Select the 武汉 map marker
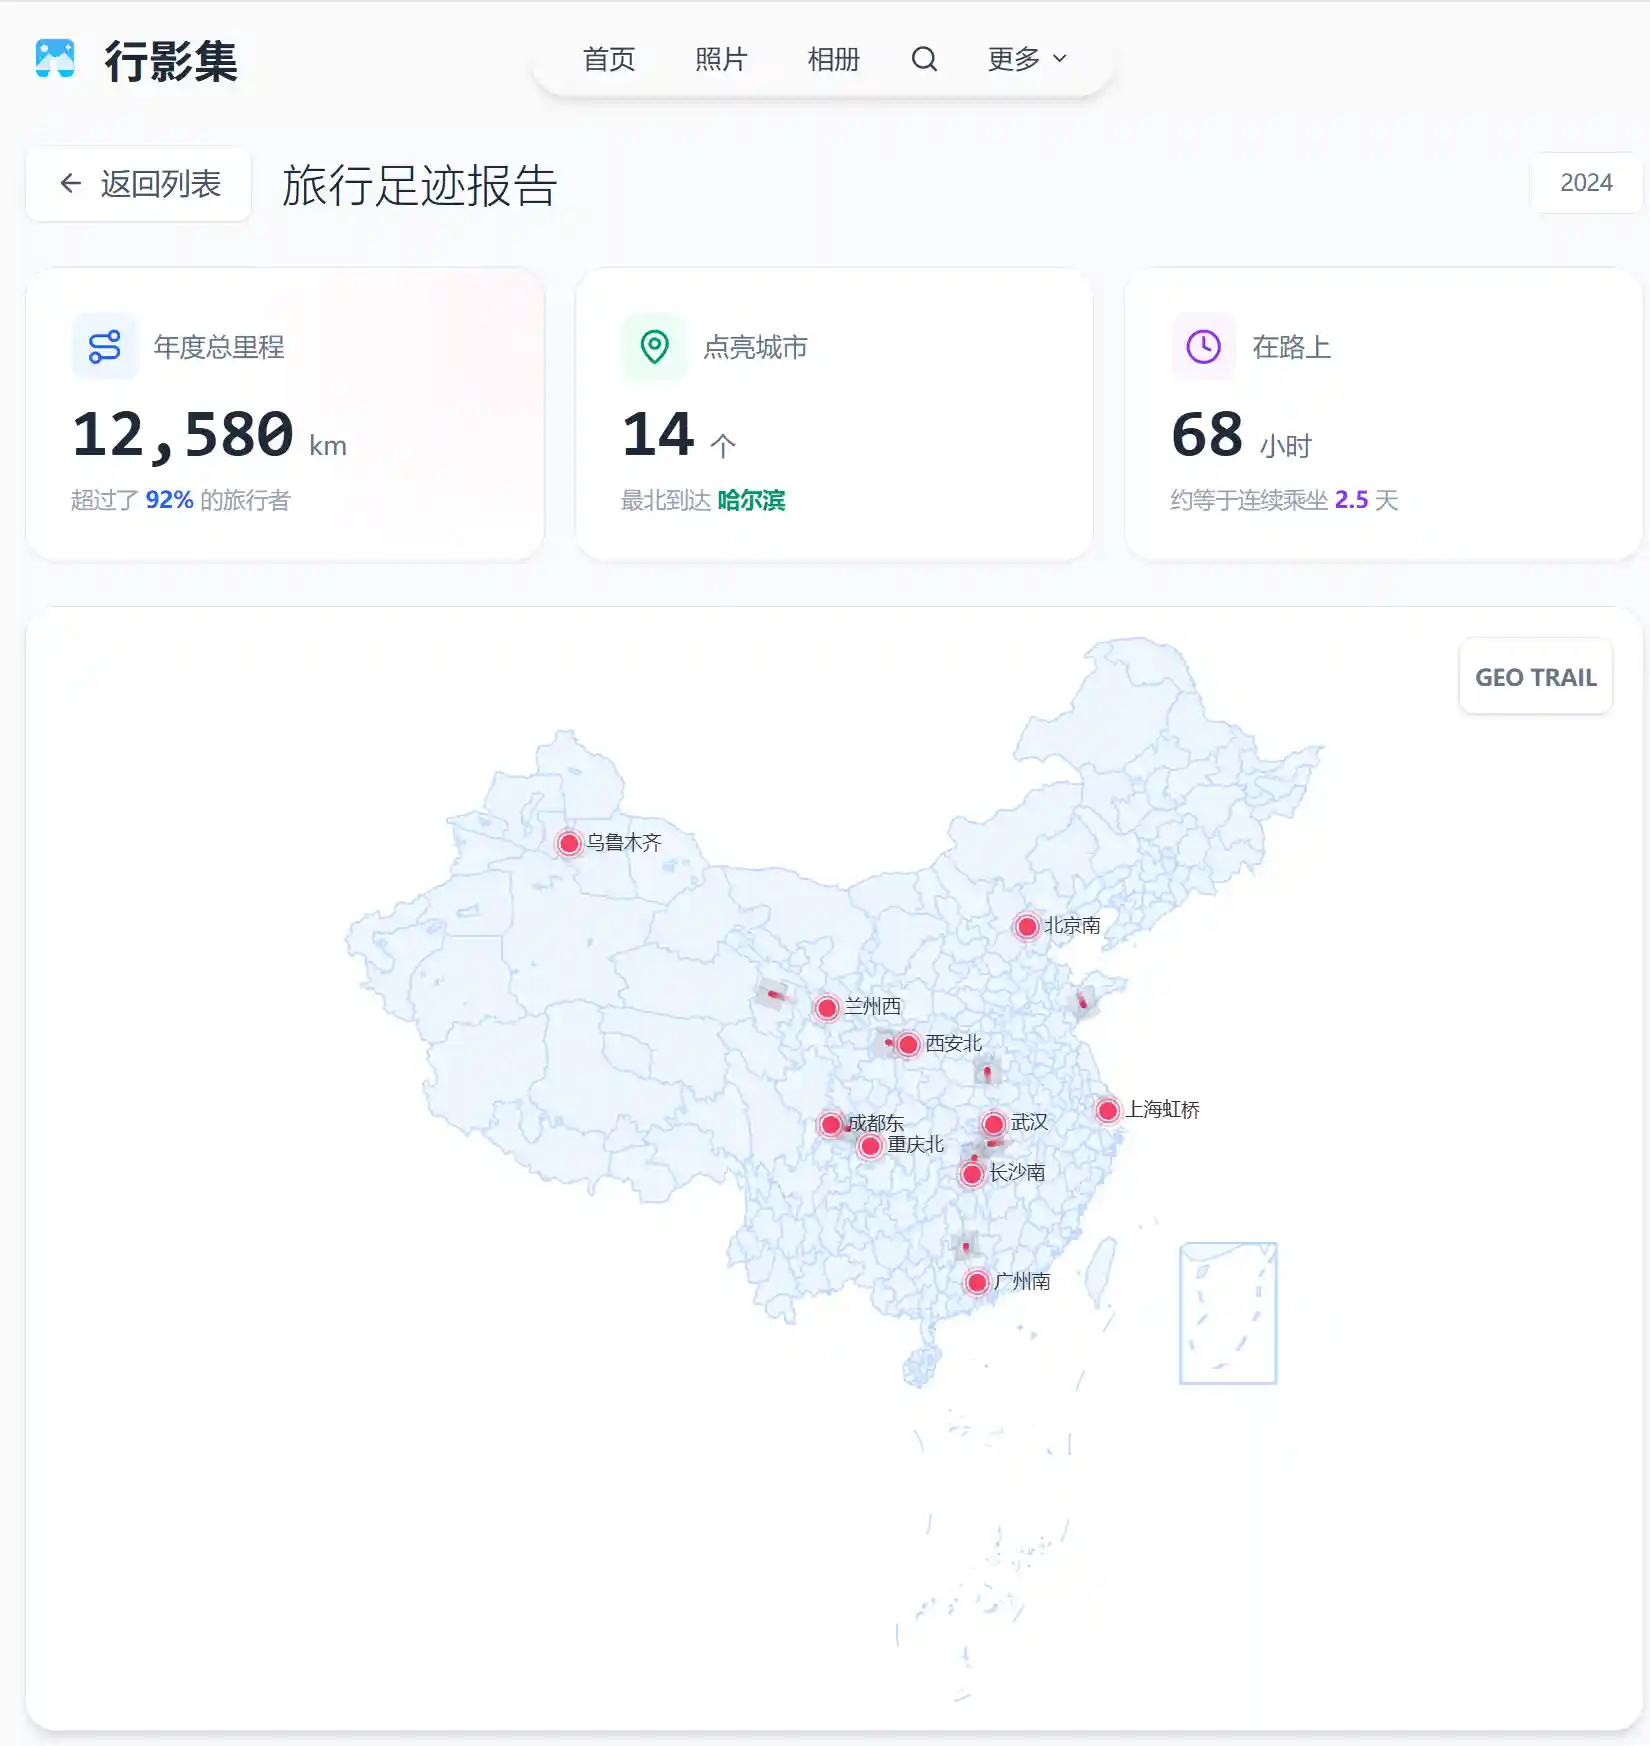 [x=994, y=1124]
